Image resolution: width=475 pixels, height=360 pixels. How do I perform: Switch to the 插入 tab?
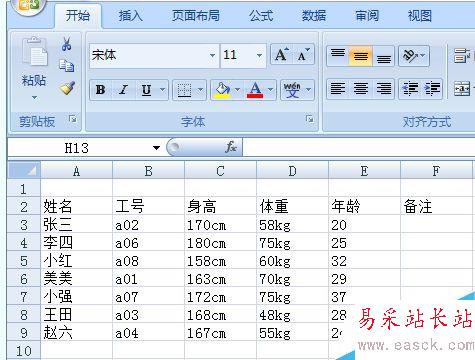(x=131, y=16)
